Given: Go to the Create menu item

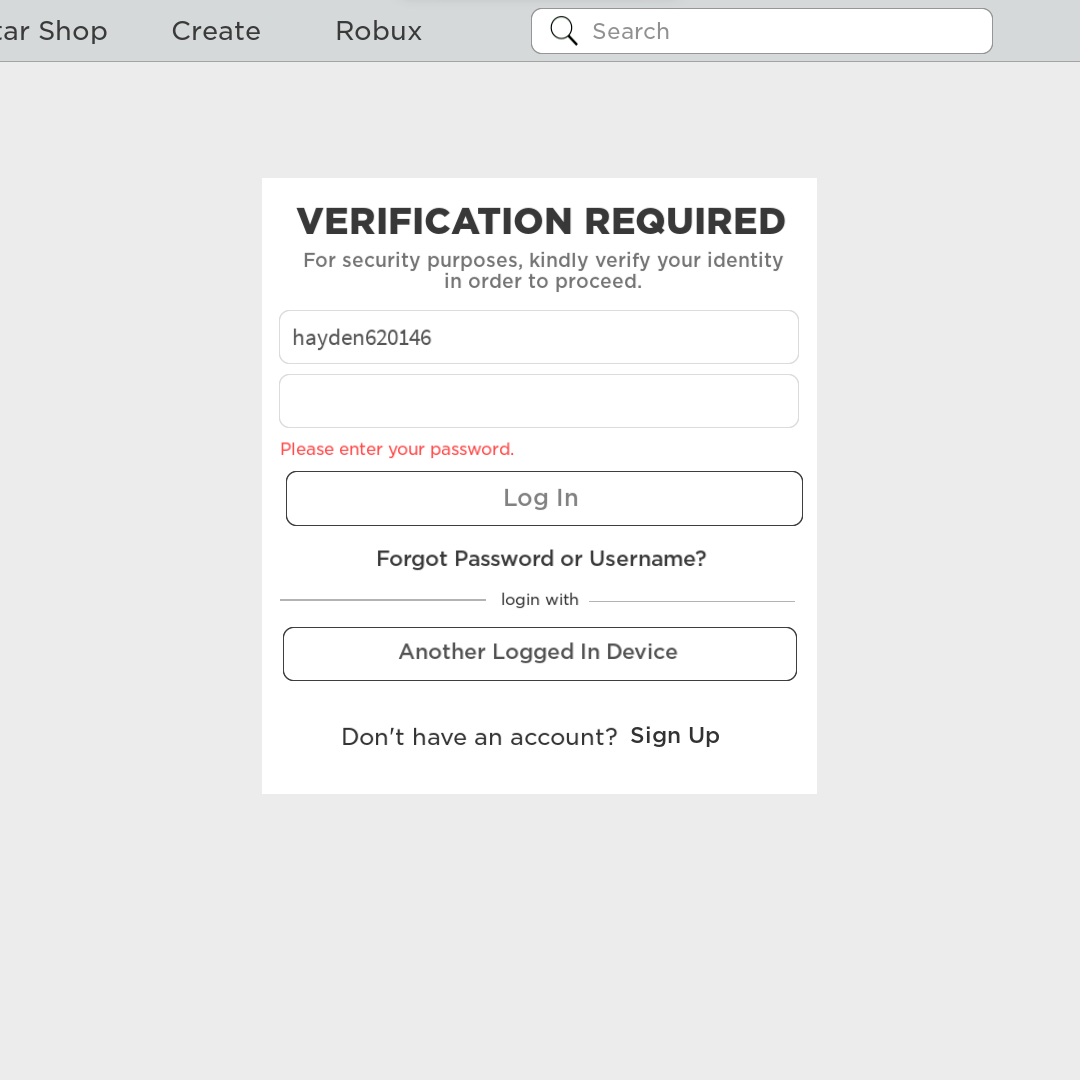Looking at the screenshot, I should pyautogui.click(x=216, y=31).
